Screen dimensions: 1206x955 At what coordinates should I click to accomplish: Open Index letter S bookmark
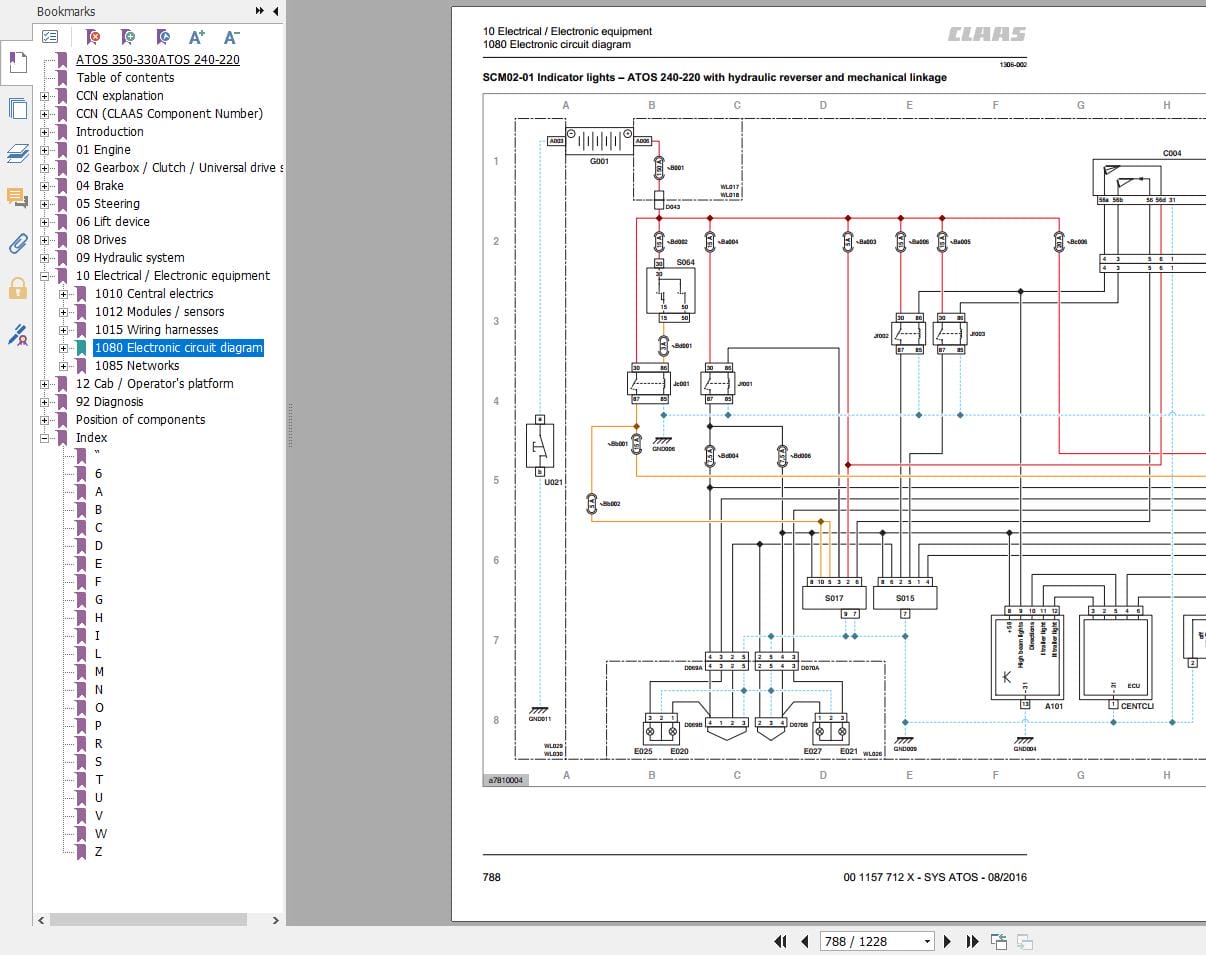pyautogui.click(x=98, y=761)
